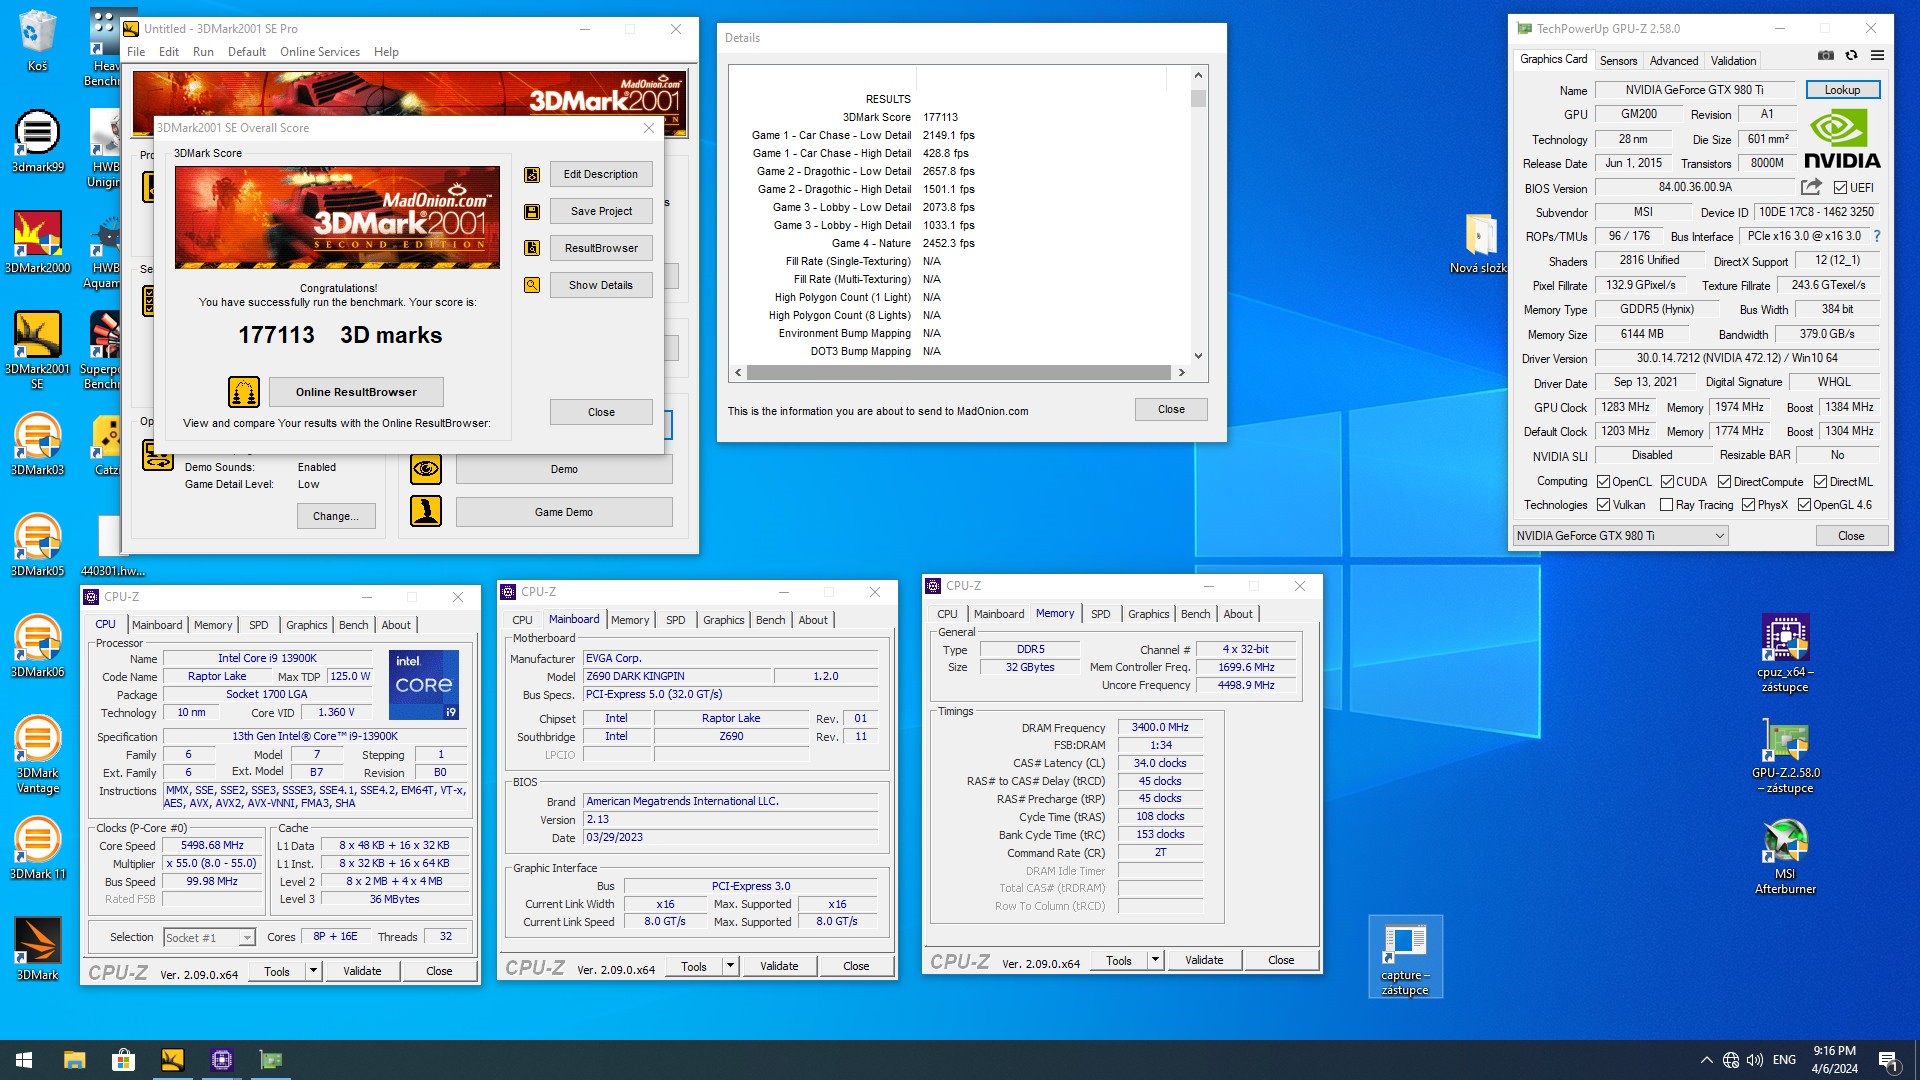Click the Intel Core i9 logo in CPU-Z
This screenshot has width=1920, height=1080.
tap(424, 684)
